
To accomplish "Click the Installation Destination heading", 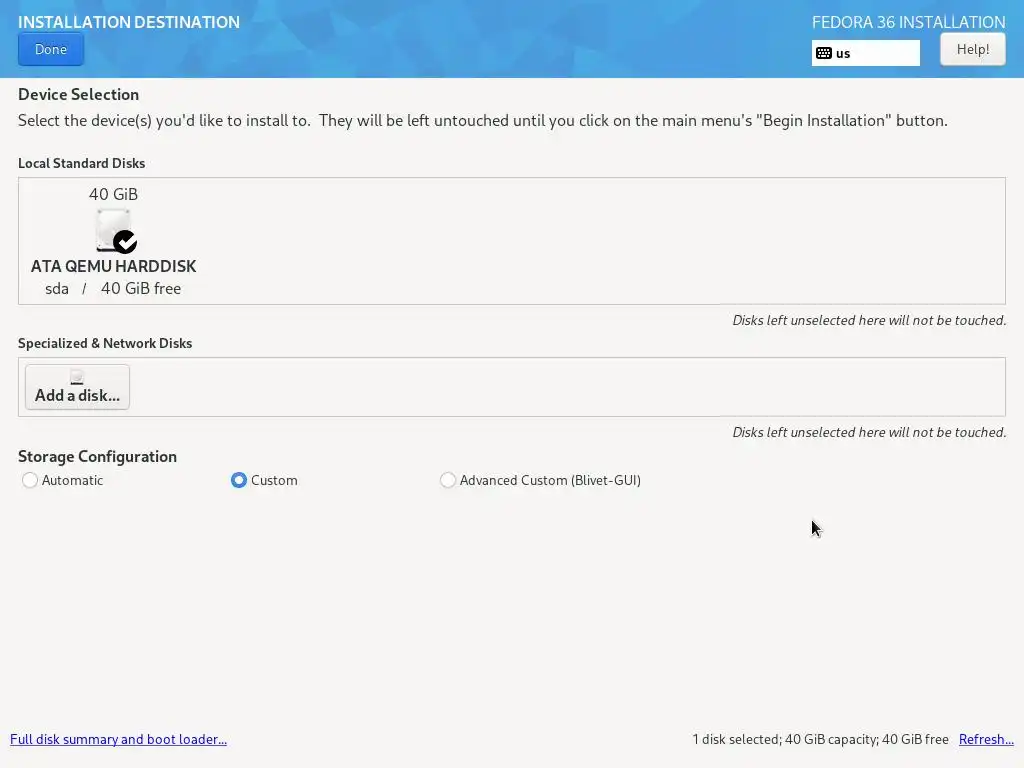I will coord(129,22).
